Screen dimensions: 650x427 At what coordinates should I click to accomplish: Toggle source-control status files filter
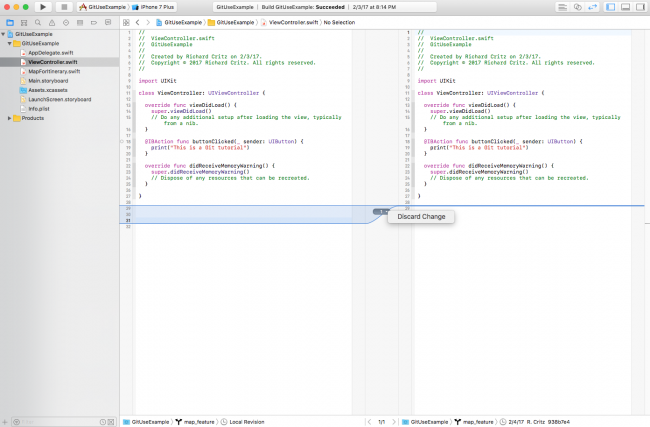click(111, 422)
